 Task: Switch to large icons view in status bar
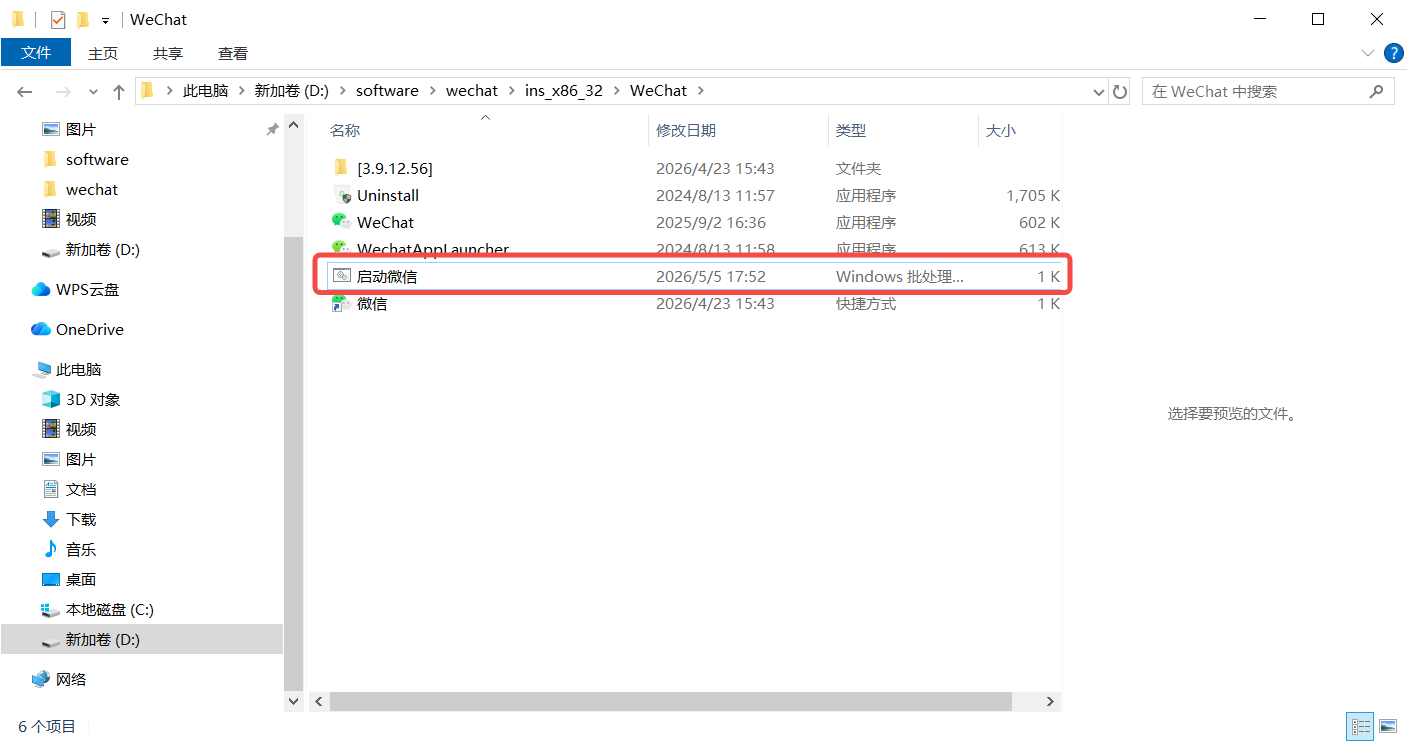point(1388,726)
